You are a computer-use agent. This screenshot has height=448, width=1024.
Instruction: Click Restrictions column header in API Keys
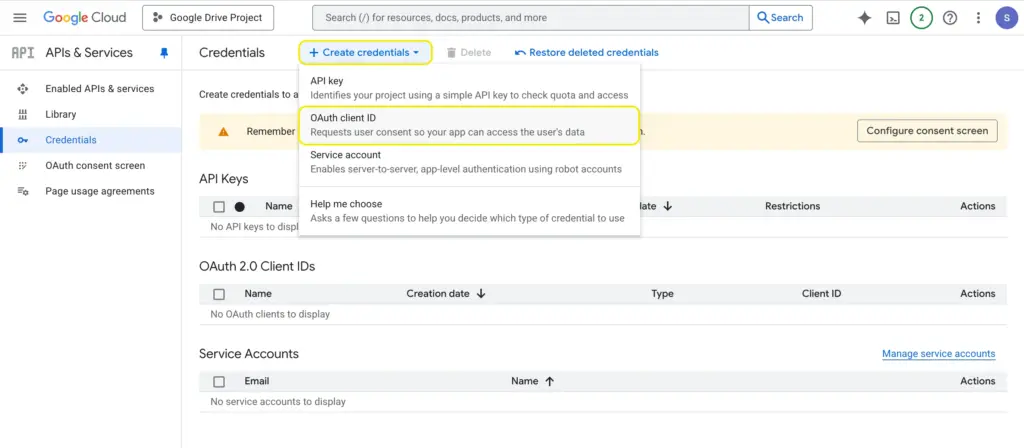pos(792,206)
